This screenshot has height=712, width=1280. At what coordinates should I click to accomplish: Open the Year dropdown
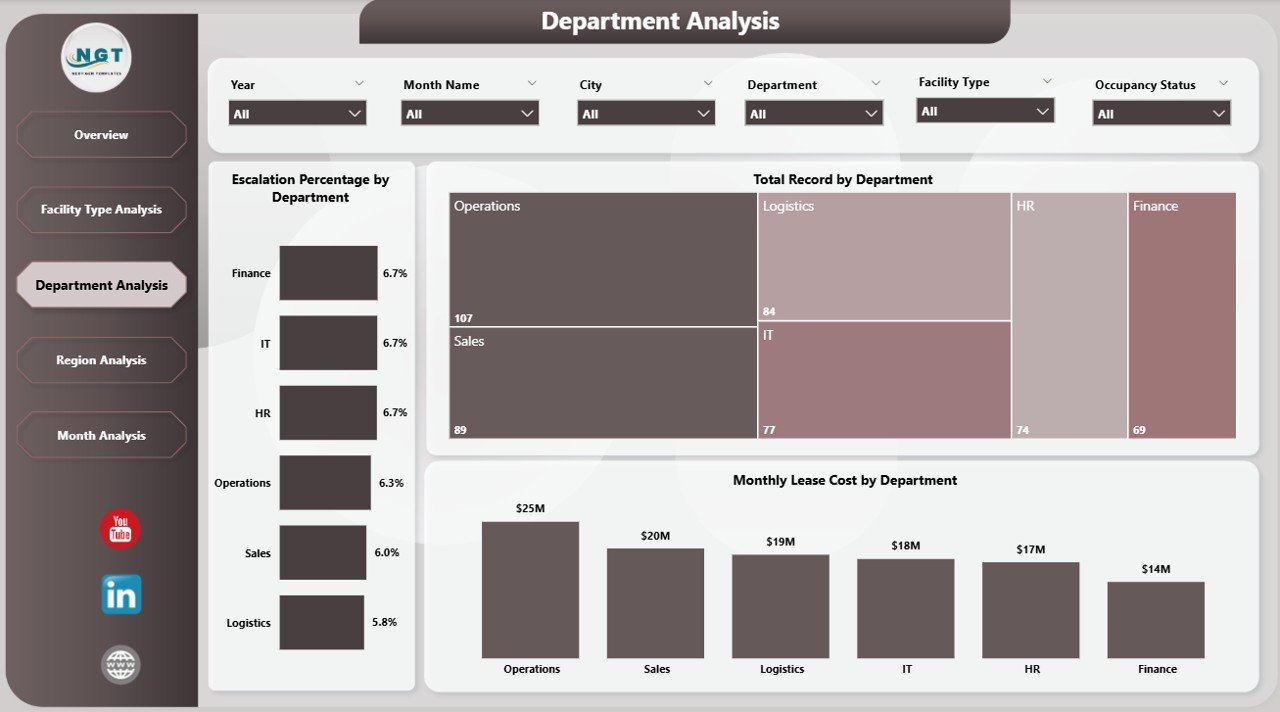click(297, 114)
